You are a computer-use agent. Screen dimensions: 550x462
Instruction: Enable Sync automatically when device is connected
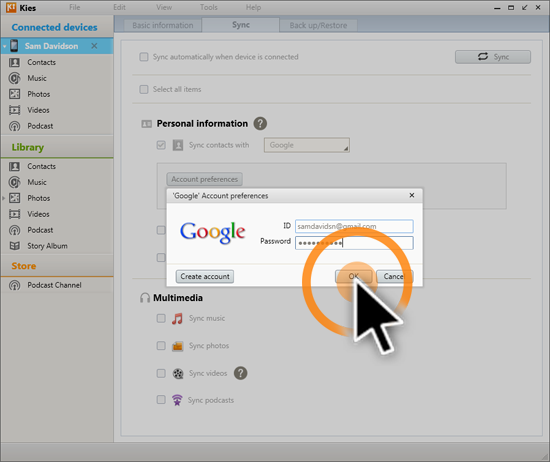click(144, 57)
